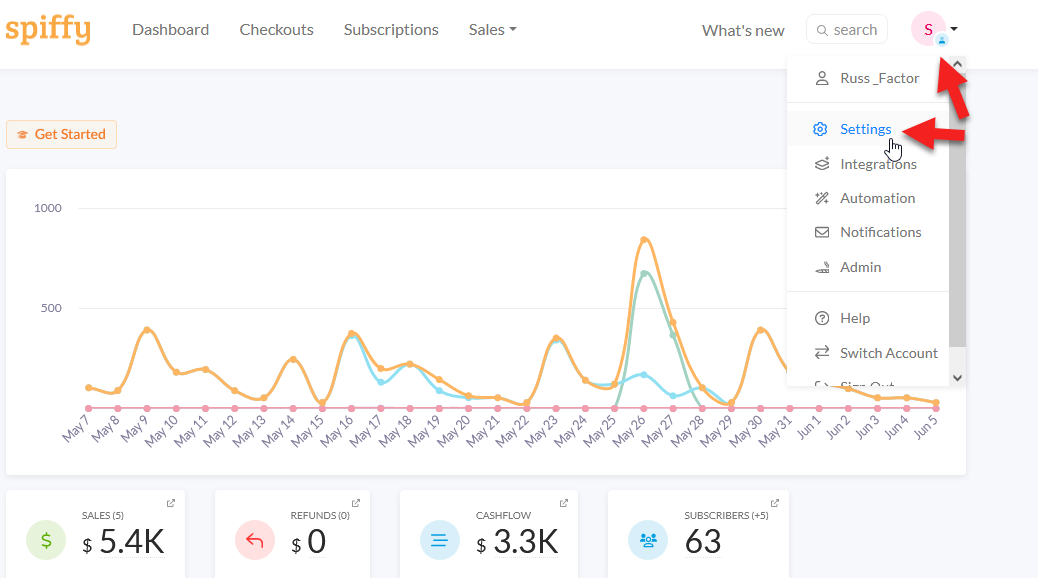Click the $5.4K sales value
Viewport: 1038px width, 578px height.
click(123, 542)
